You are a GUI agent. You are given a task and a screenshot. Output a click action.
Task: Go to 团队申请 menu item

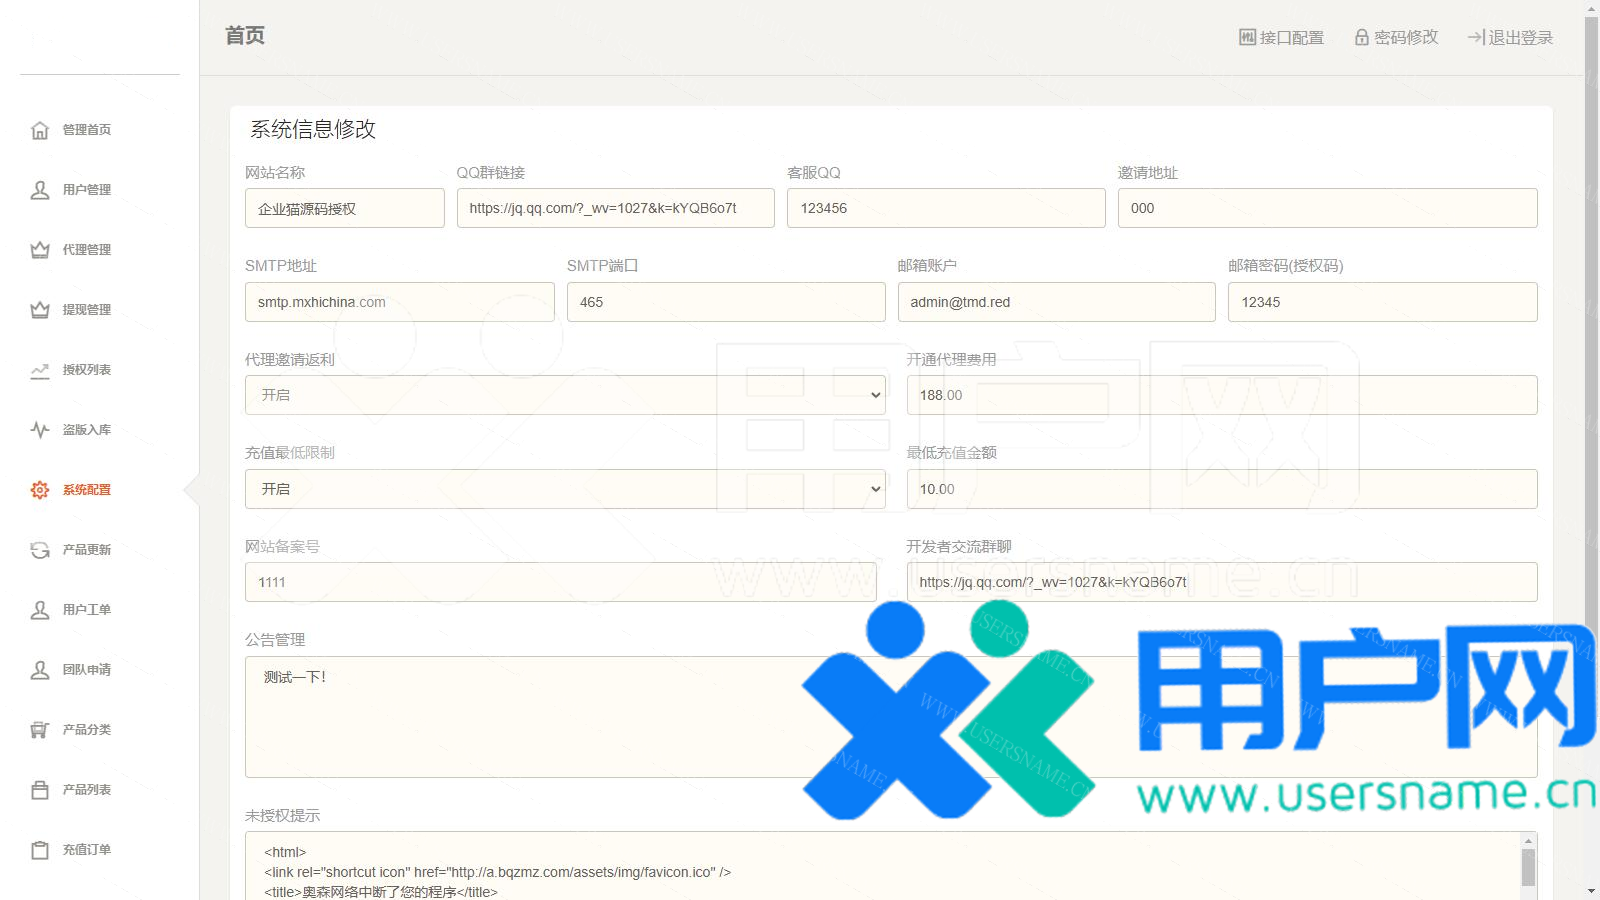point(86,670)
